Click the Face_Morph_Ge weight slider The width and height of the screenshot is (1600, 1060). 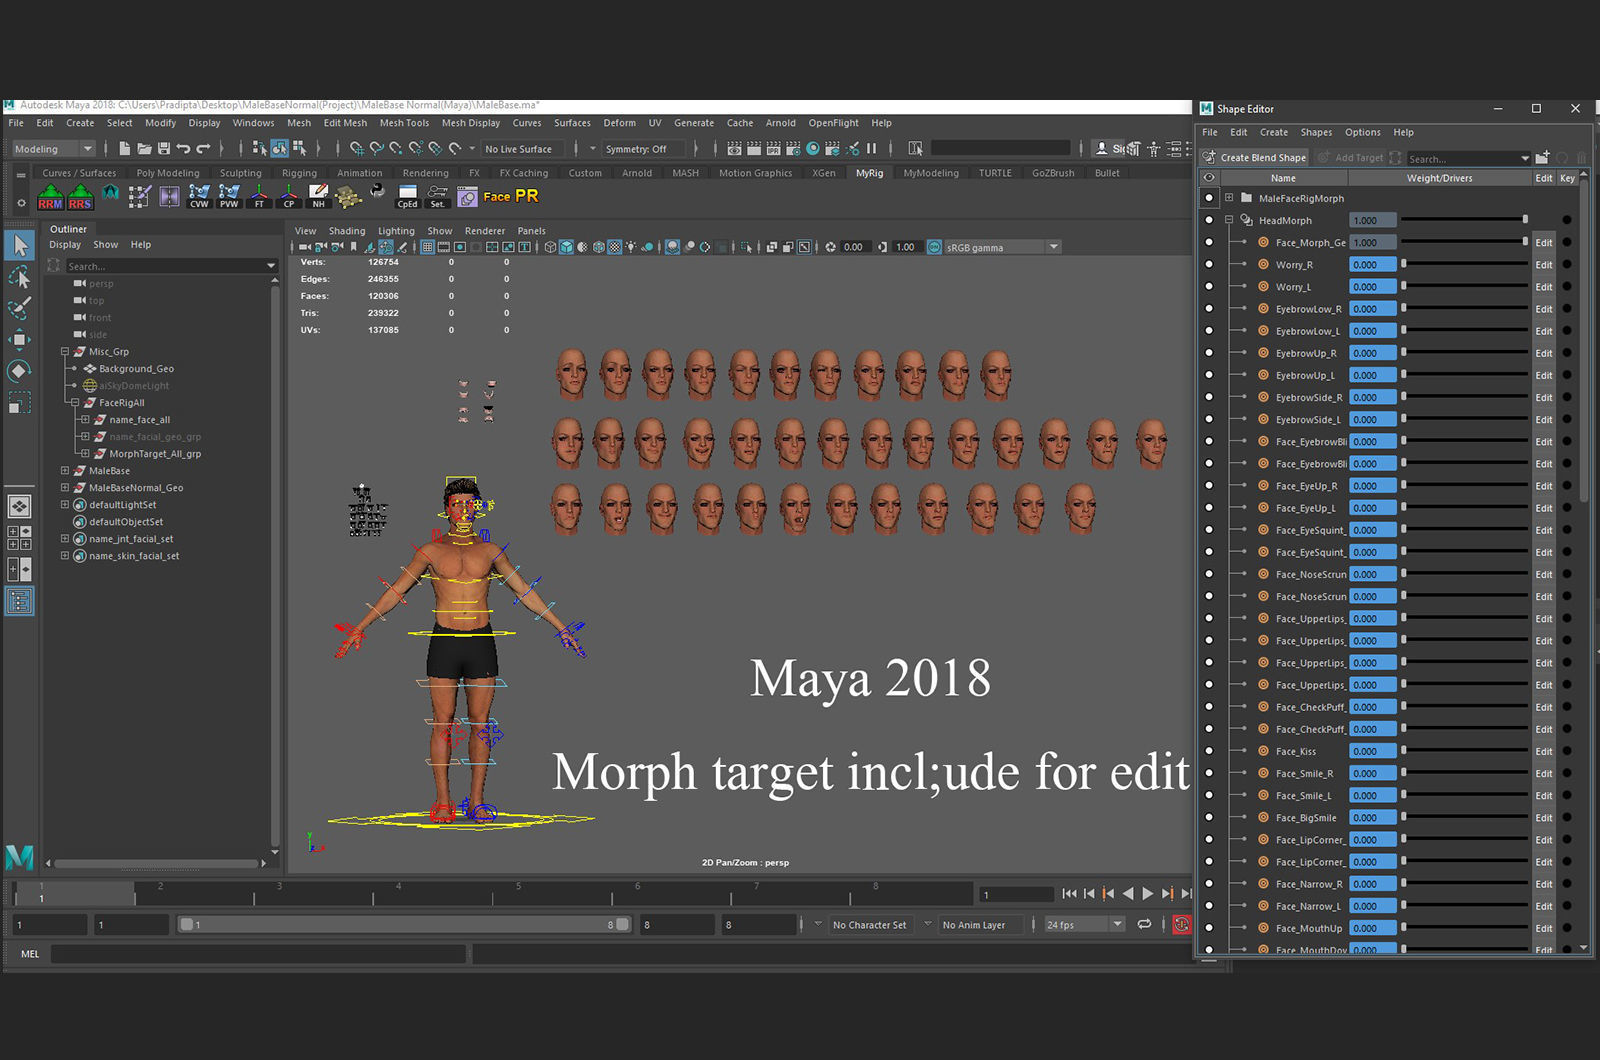tap(1464, 241)
